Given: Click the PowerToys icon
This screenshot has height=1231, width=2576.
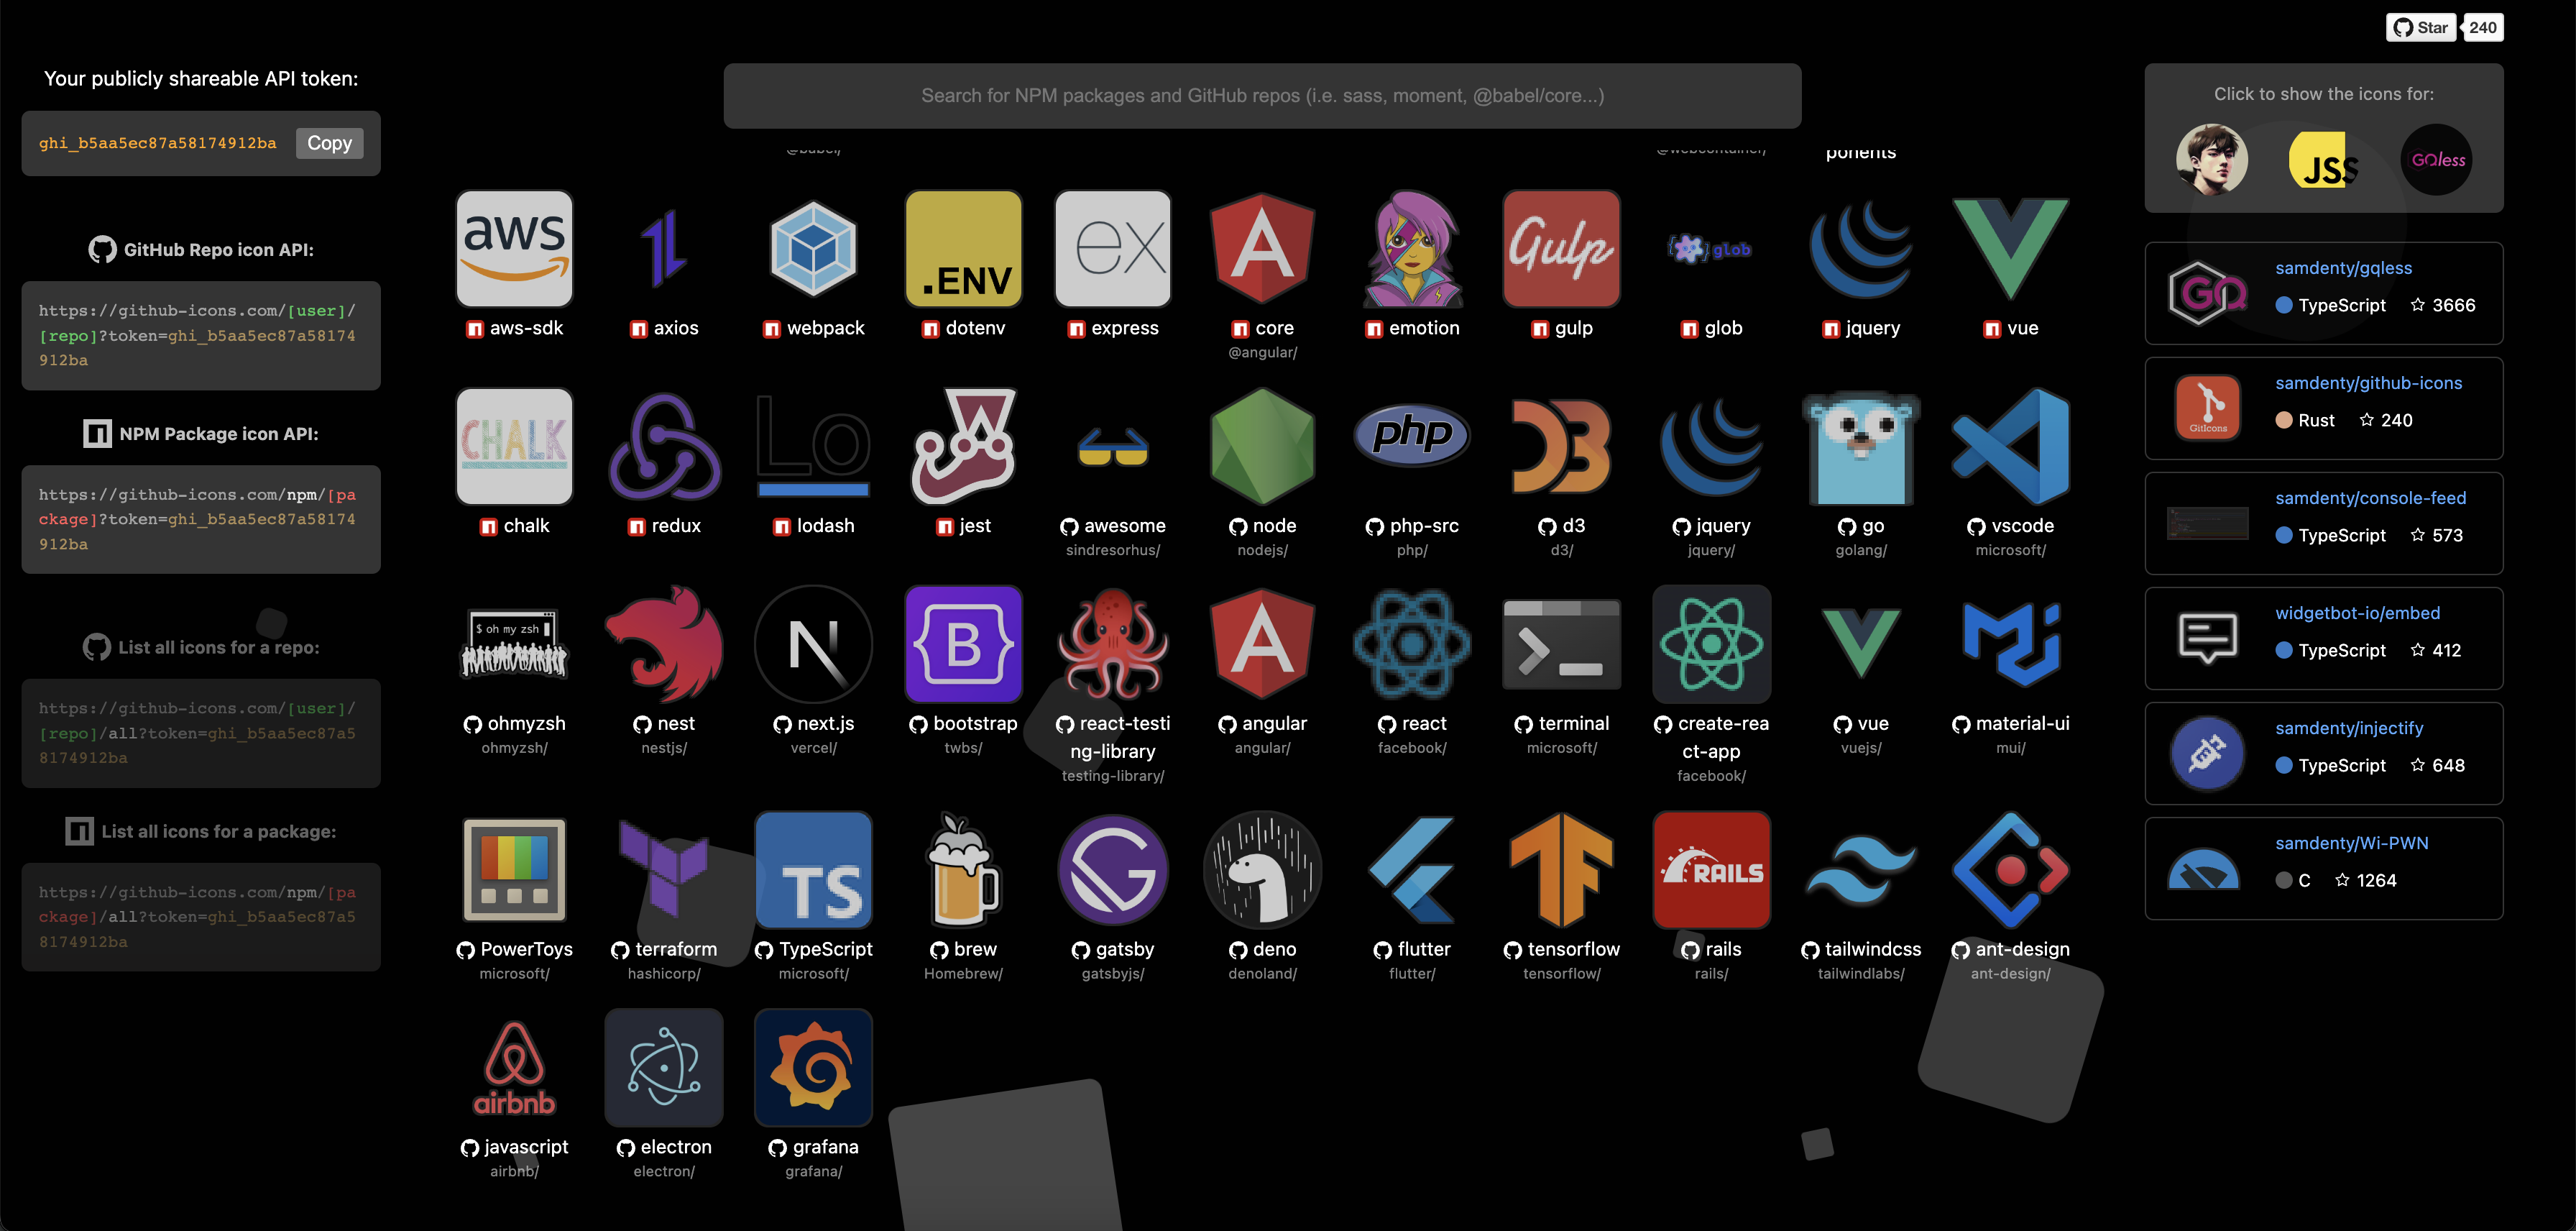Looking at the screenshot, I should point(514,870).
